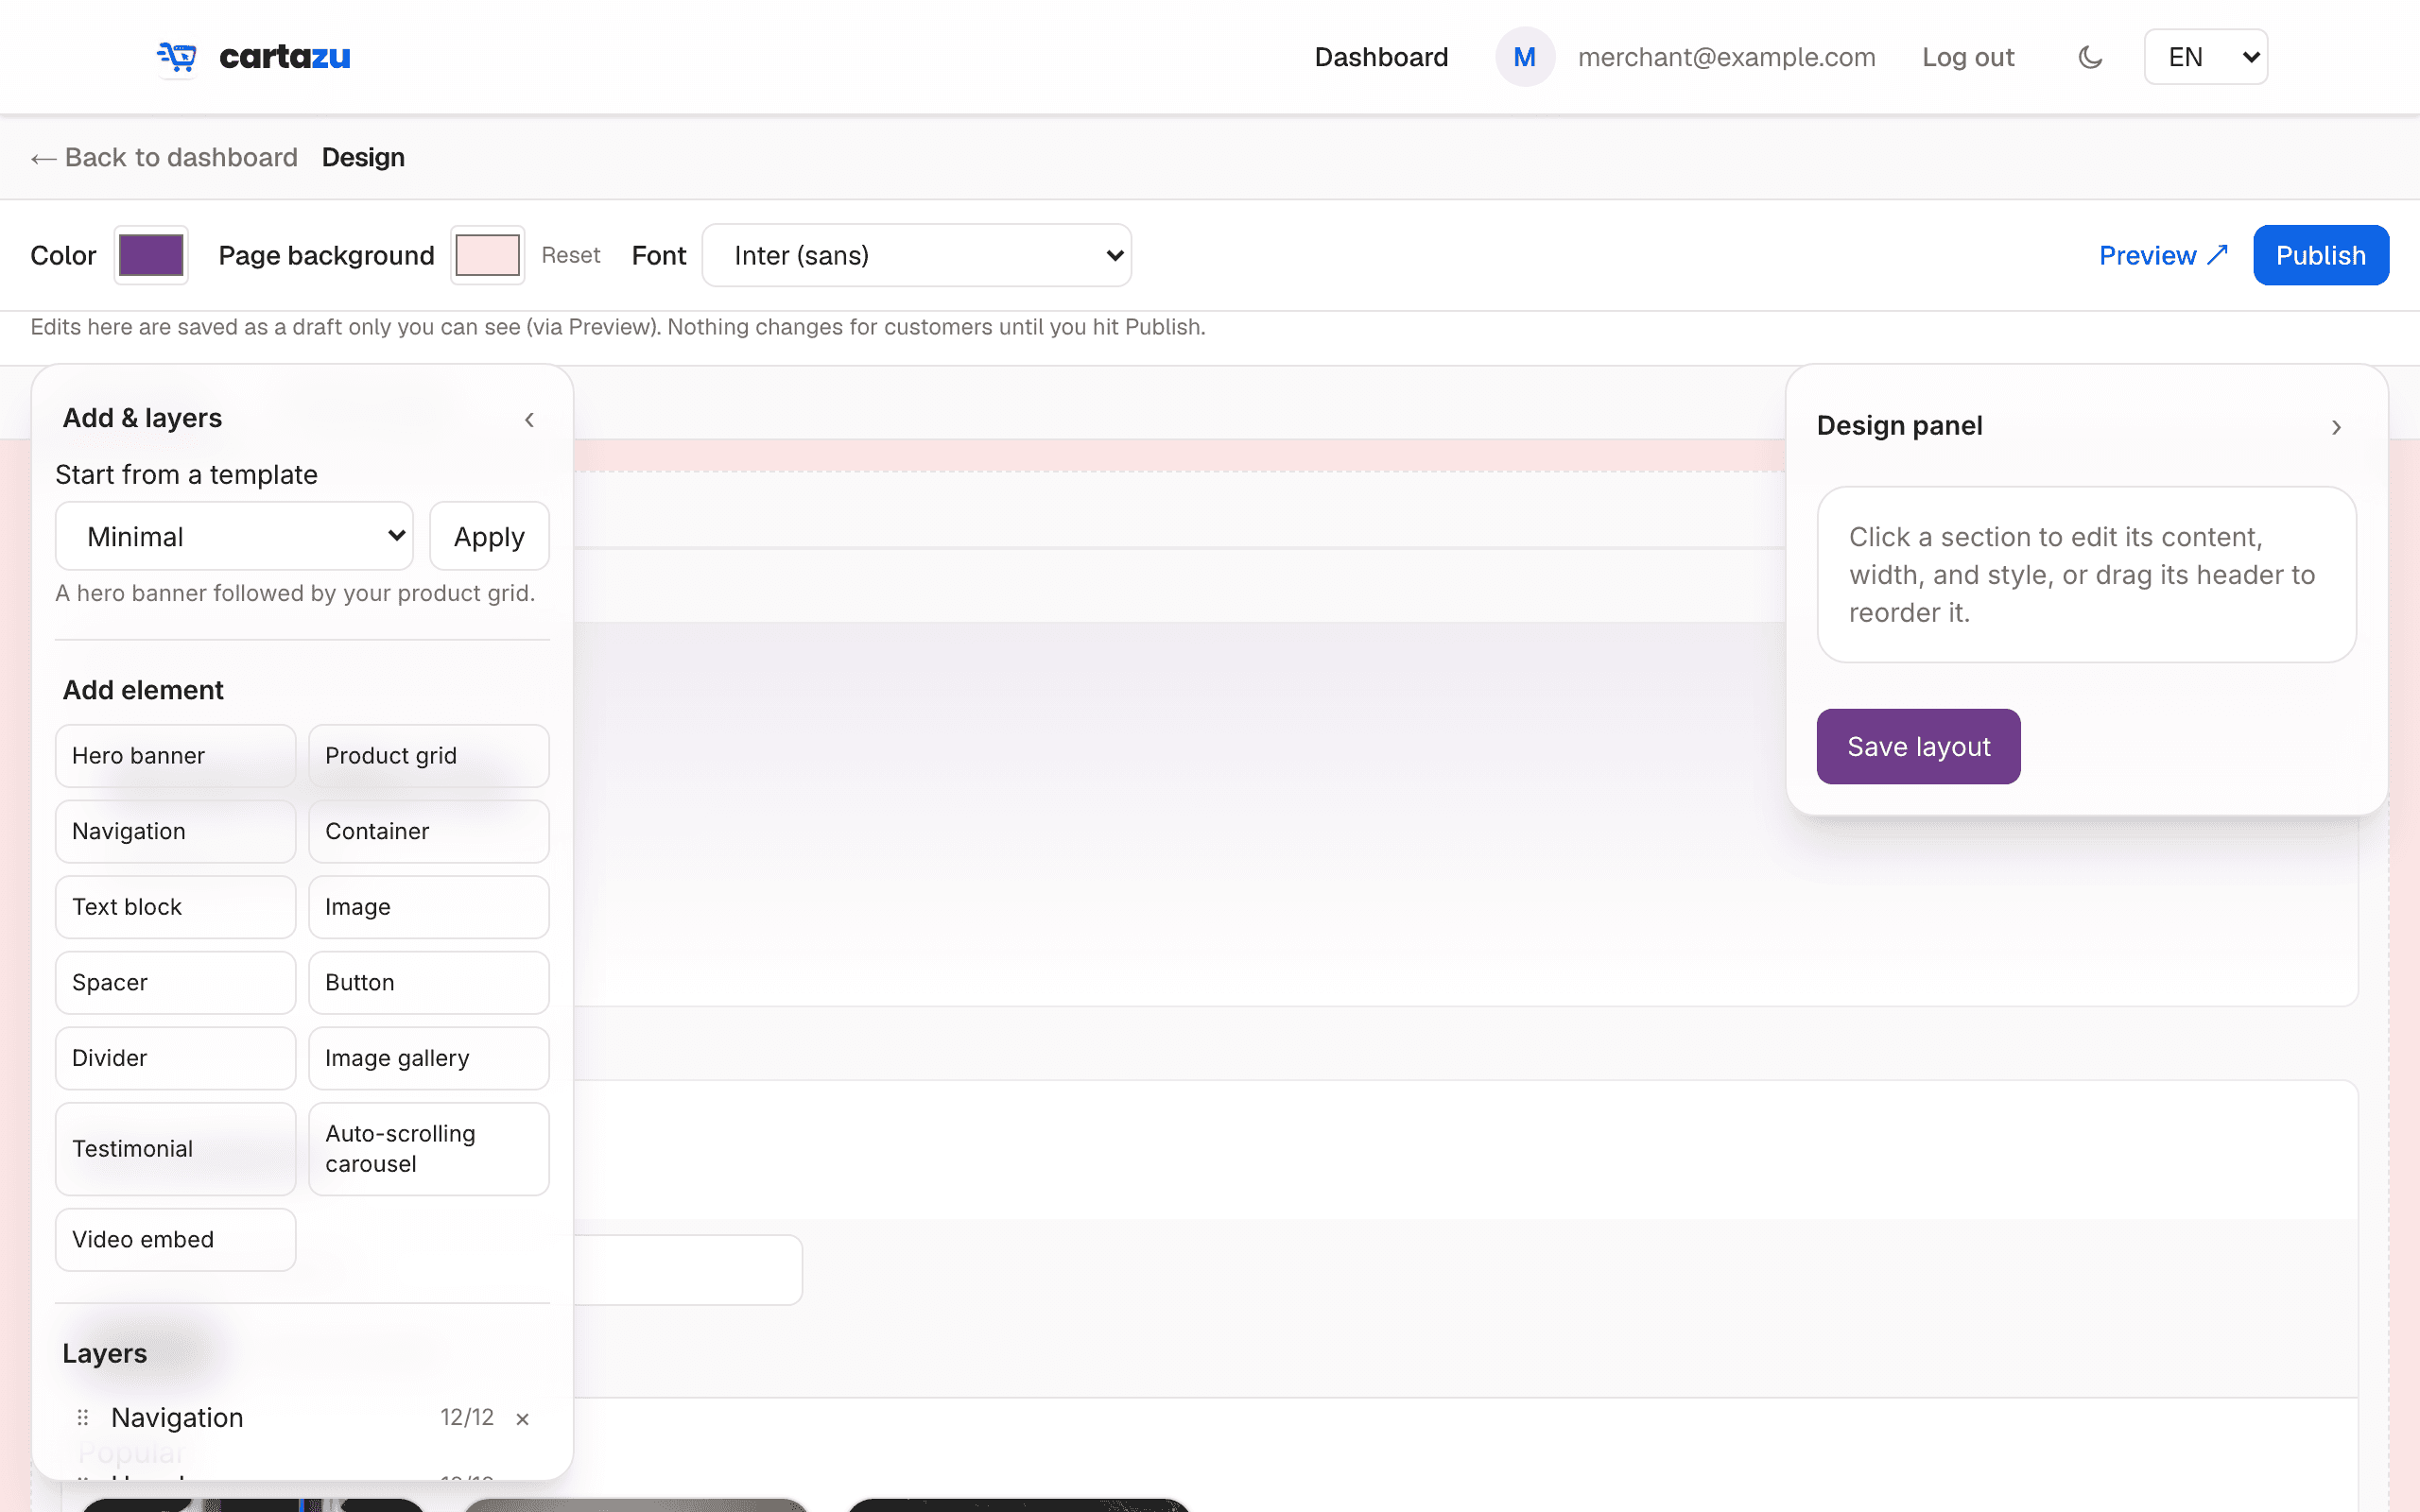Remove the Navigation layer with the x icon
This screenshot has width=2420, height=1512.
(522, 1418)
